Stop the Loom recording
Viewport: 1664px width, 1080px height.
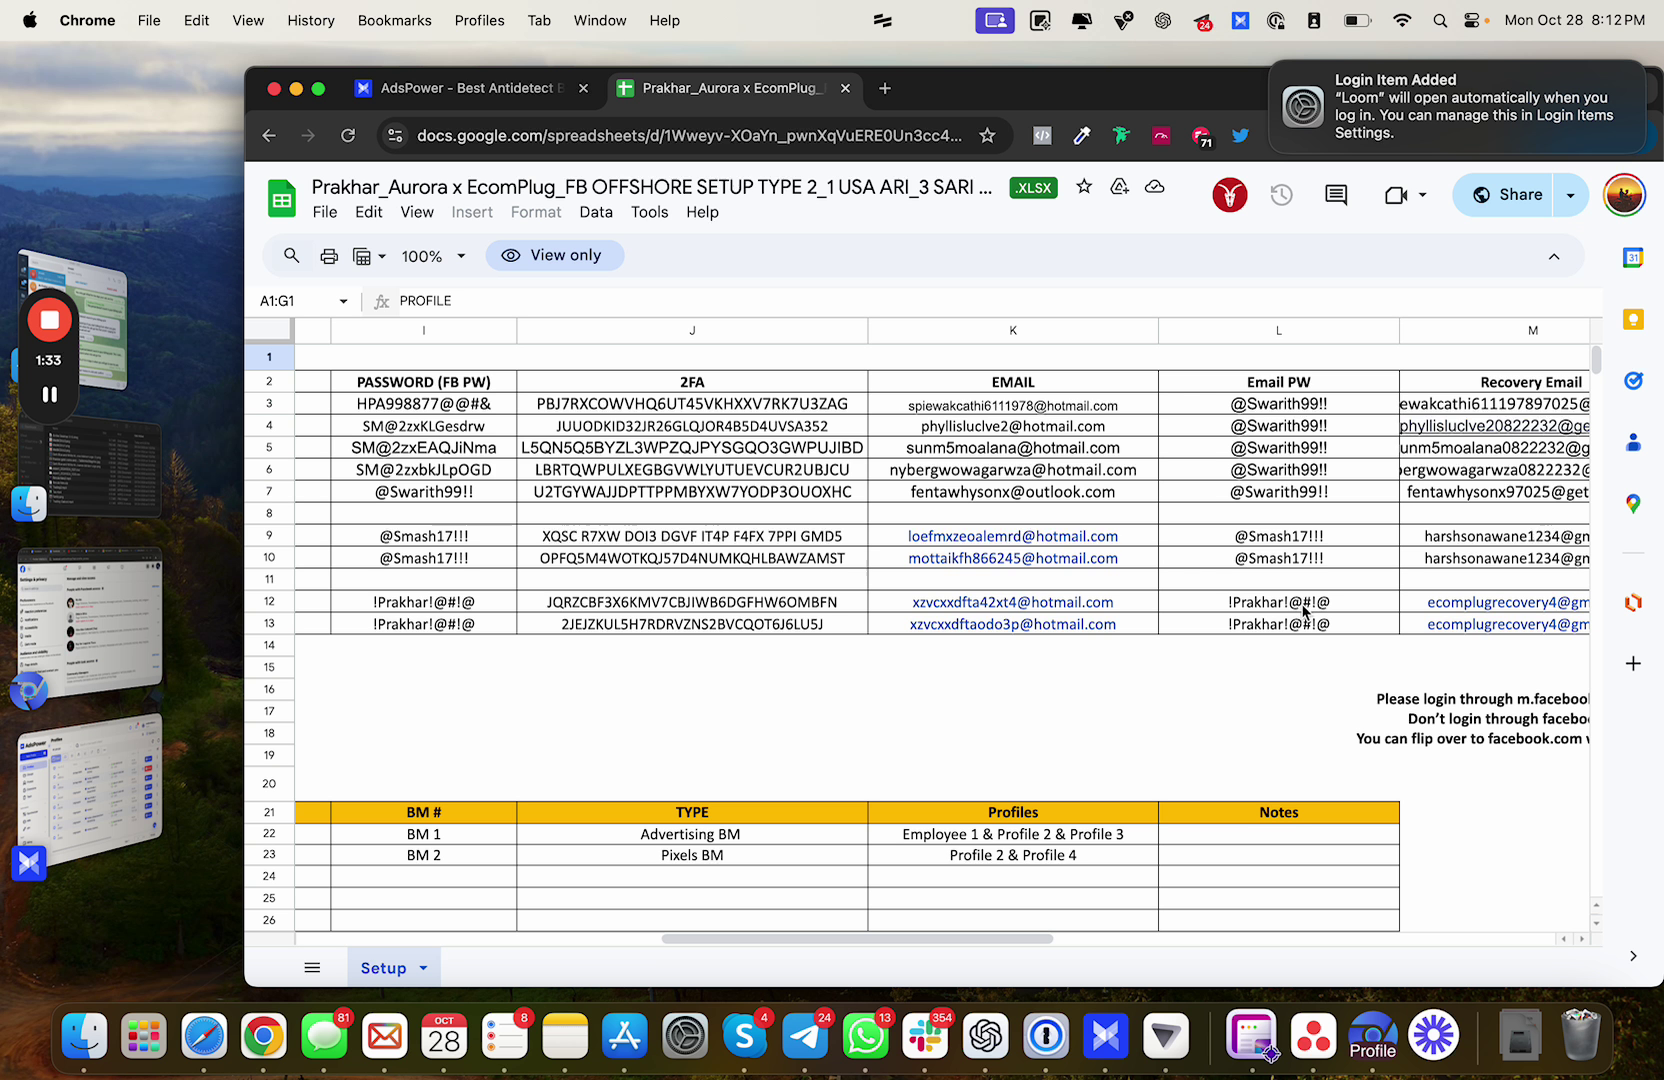[x=49, y=320]
